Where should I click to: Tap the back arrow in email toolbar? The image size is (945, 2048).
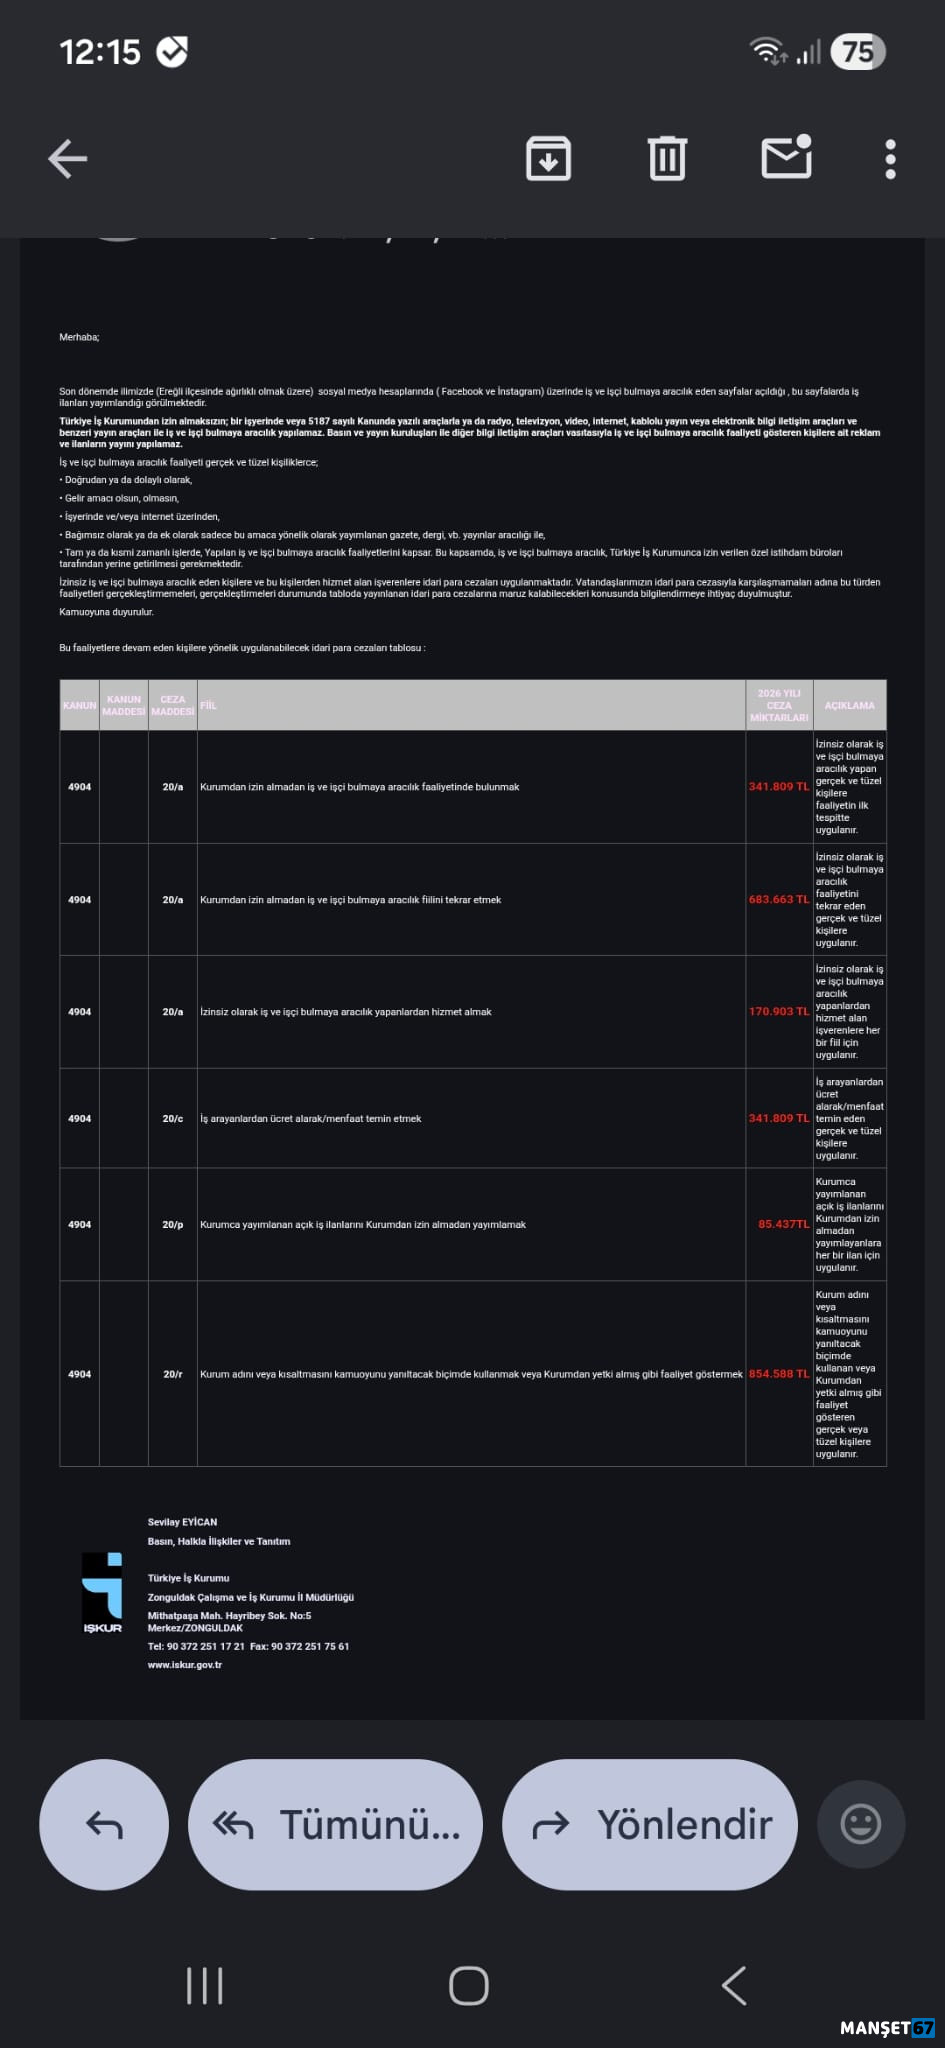(x=68, y=159)
